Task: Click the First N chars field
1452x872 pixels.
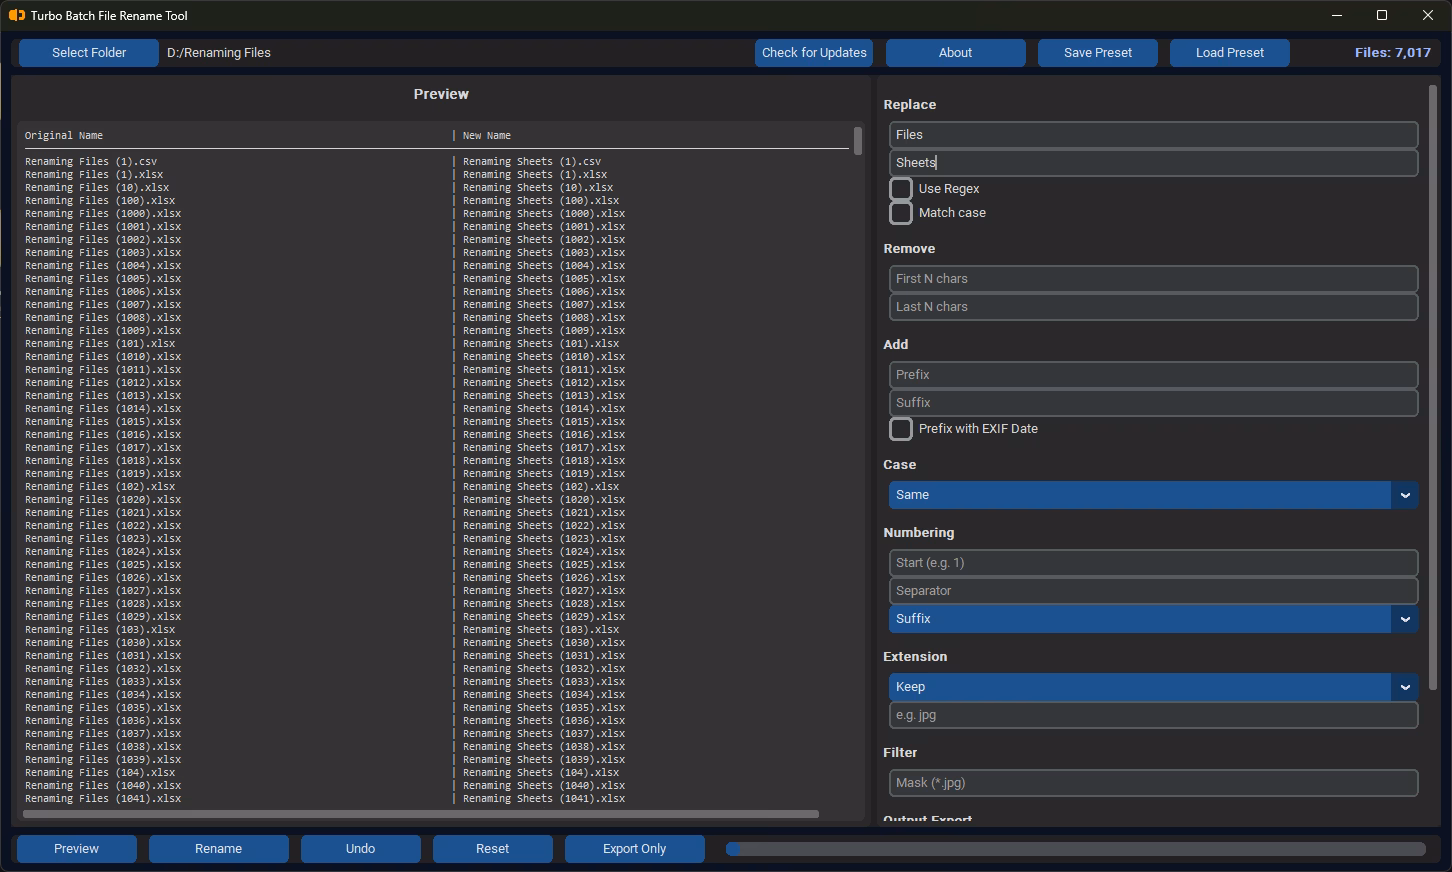Action: 1153,279
